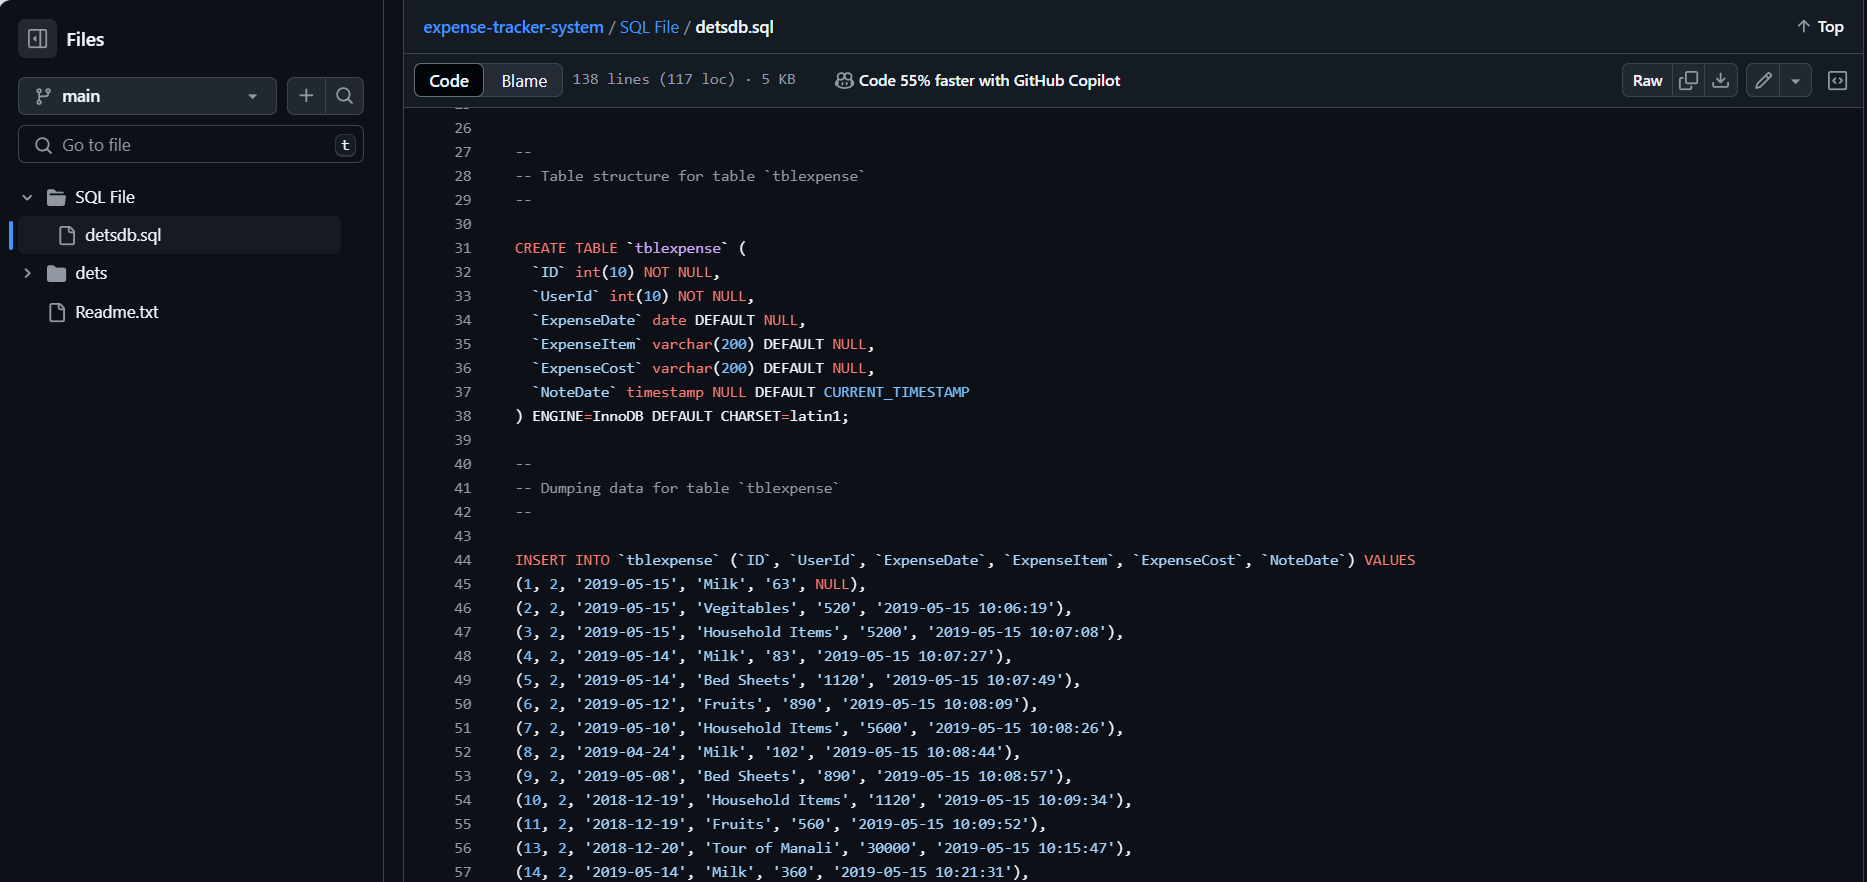Click the add file plus icon
This screenshot has height=882, width=1867.
306,96
